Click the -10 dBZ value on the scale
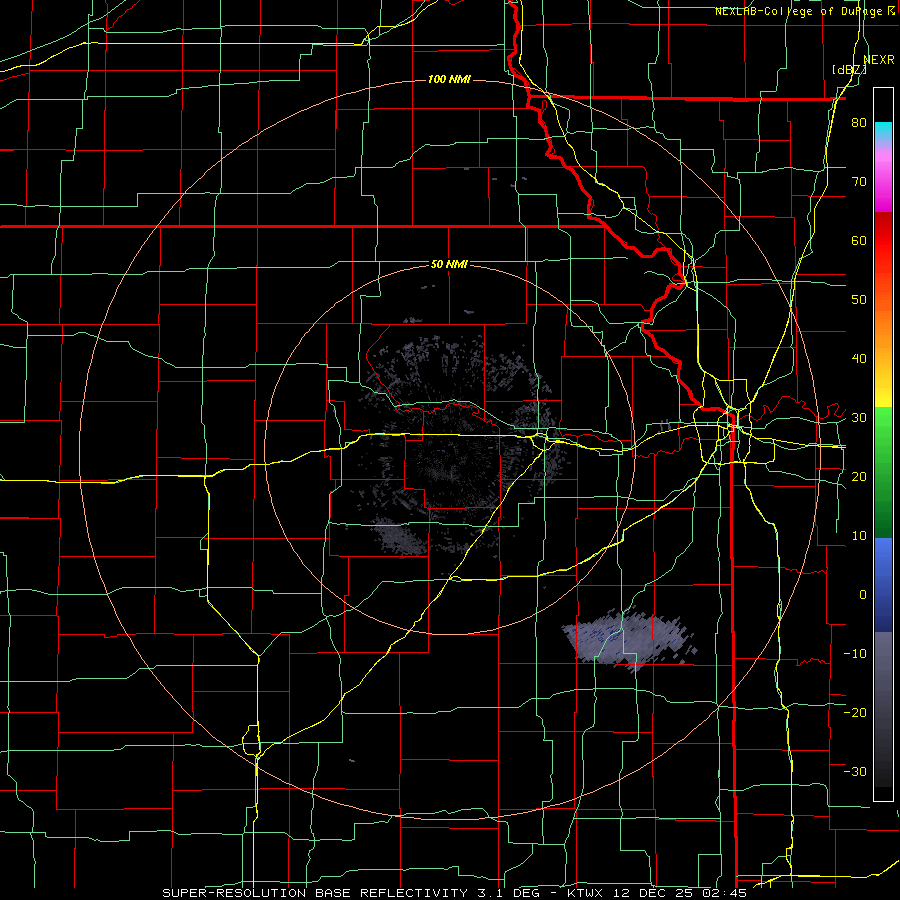 pyautogui.click(x=855, y=653)
